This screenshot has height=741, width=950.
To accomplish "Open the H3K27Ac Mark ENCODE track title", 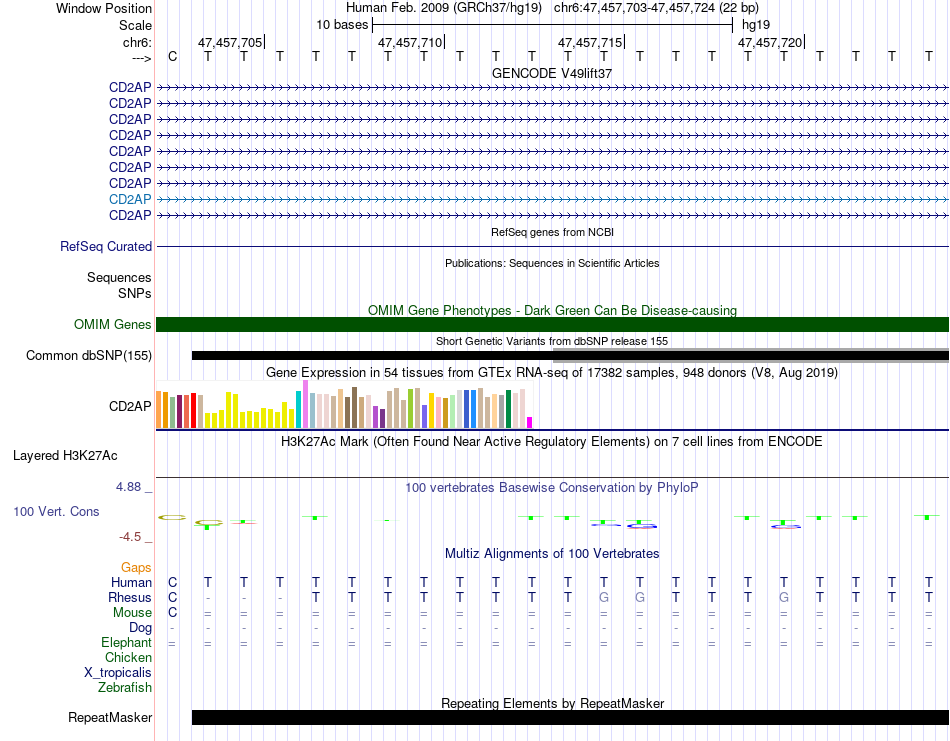I will (552, 441).
